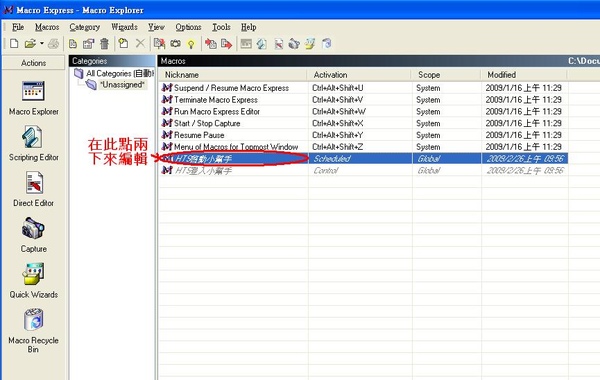Click the Scheduled activation cell

tap(332, 159)
